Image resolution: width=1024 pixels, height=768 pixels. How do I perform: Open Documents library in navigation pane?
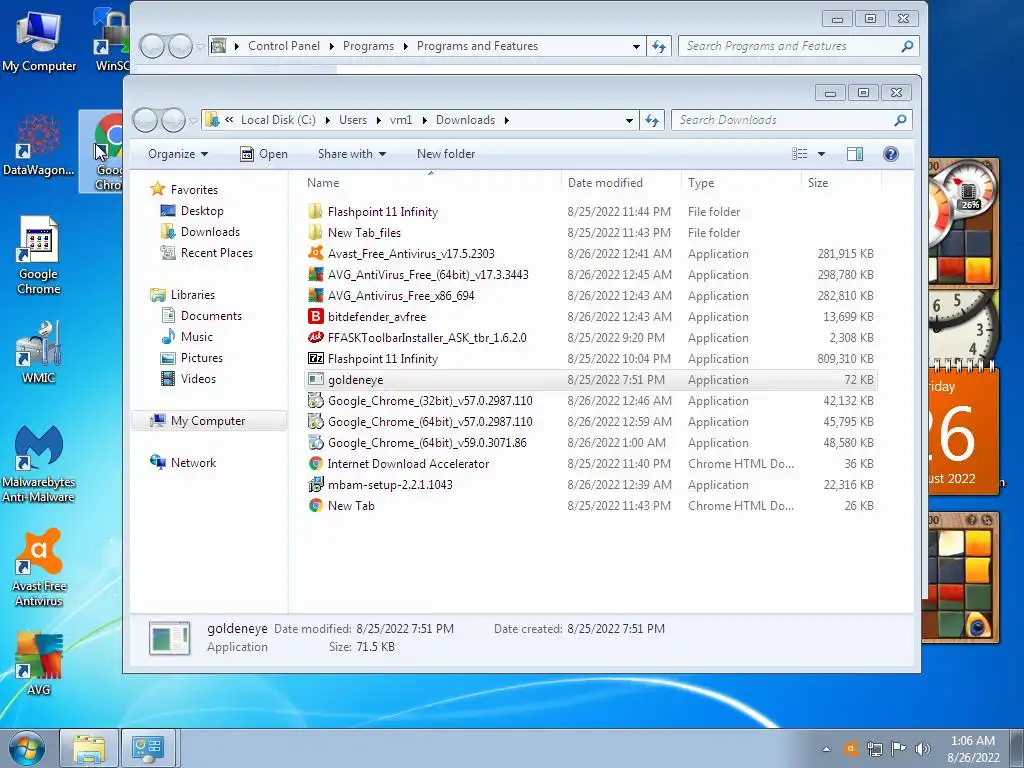201,315
